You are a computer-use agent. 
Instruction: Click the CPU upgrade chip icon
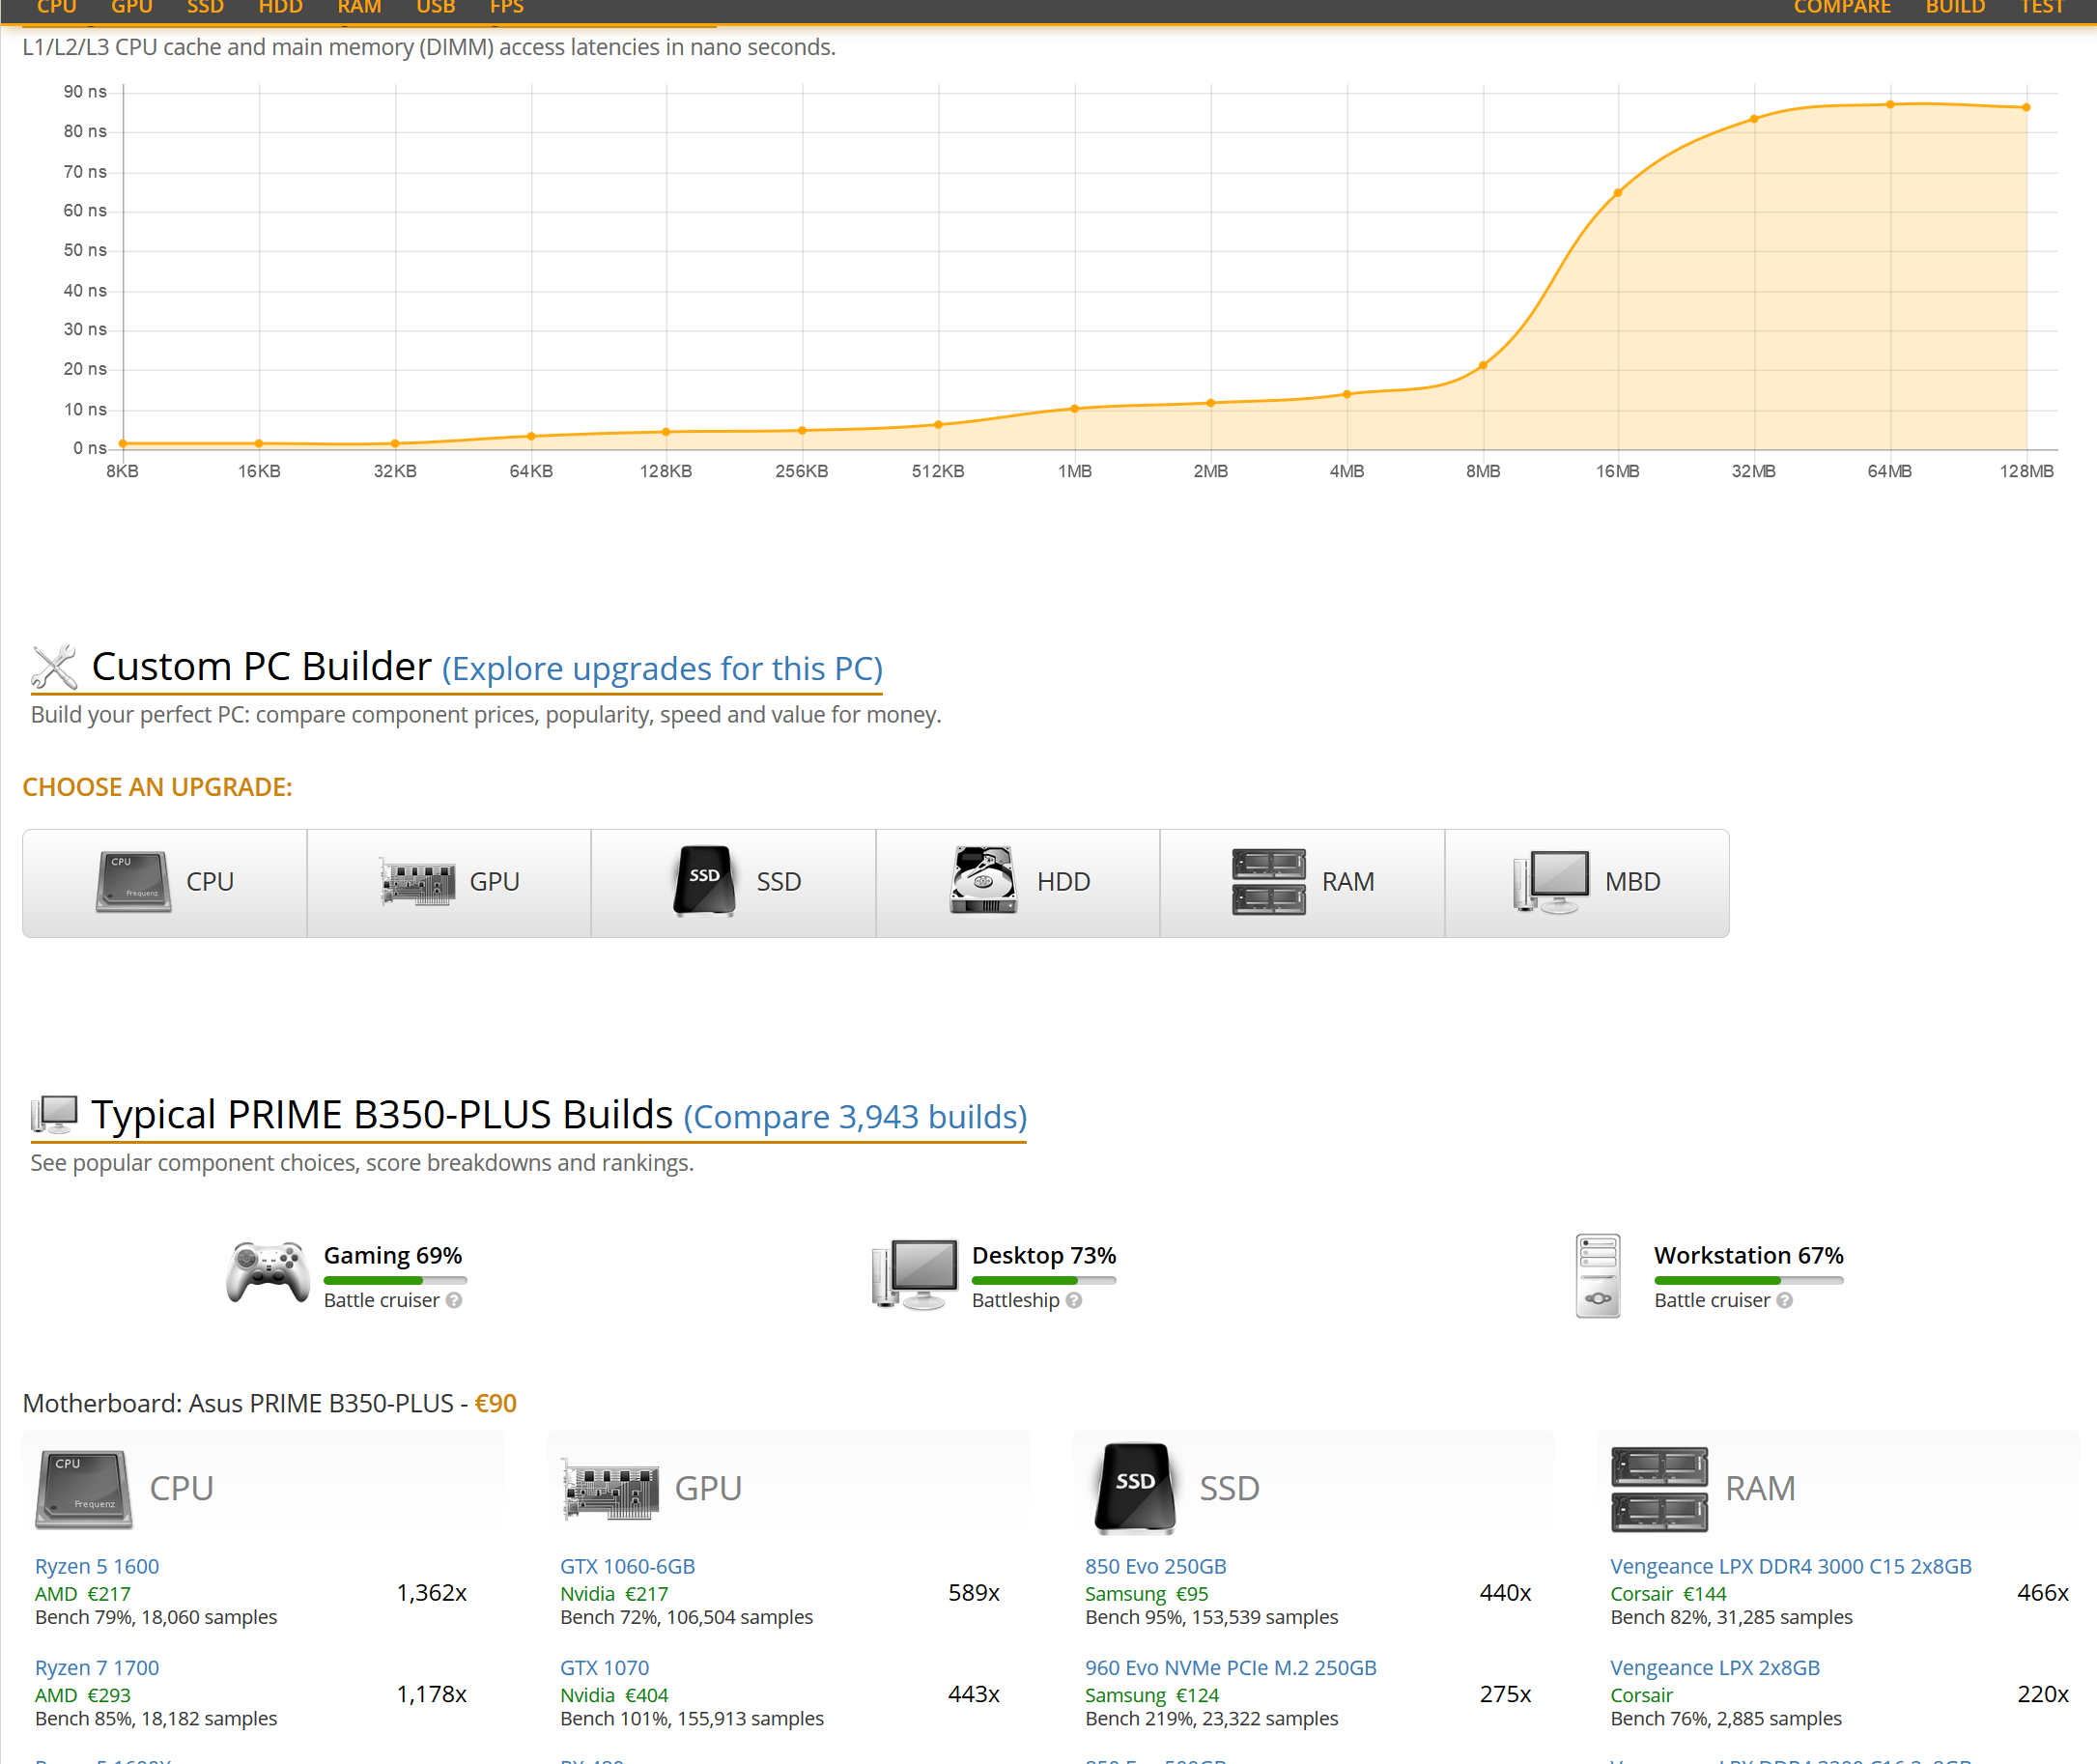(133, 881)
